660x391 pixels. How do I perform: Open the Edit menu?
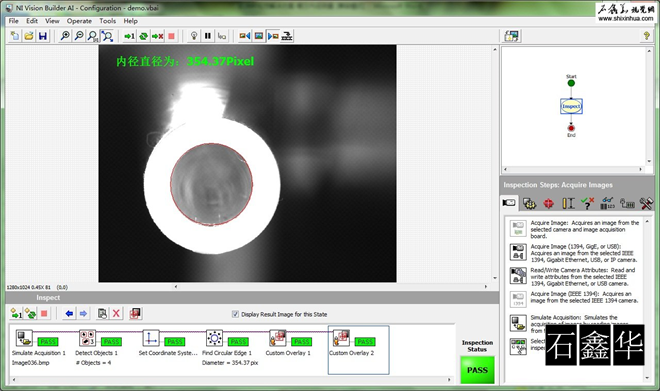32,21
